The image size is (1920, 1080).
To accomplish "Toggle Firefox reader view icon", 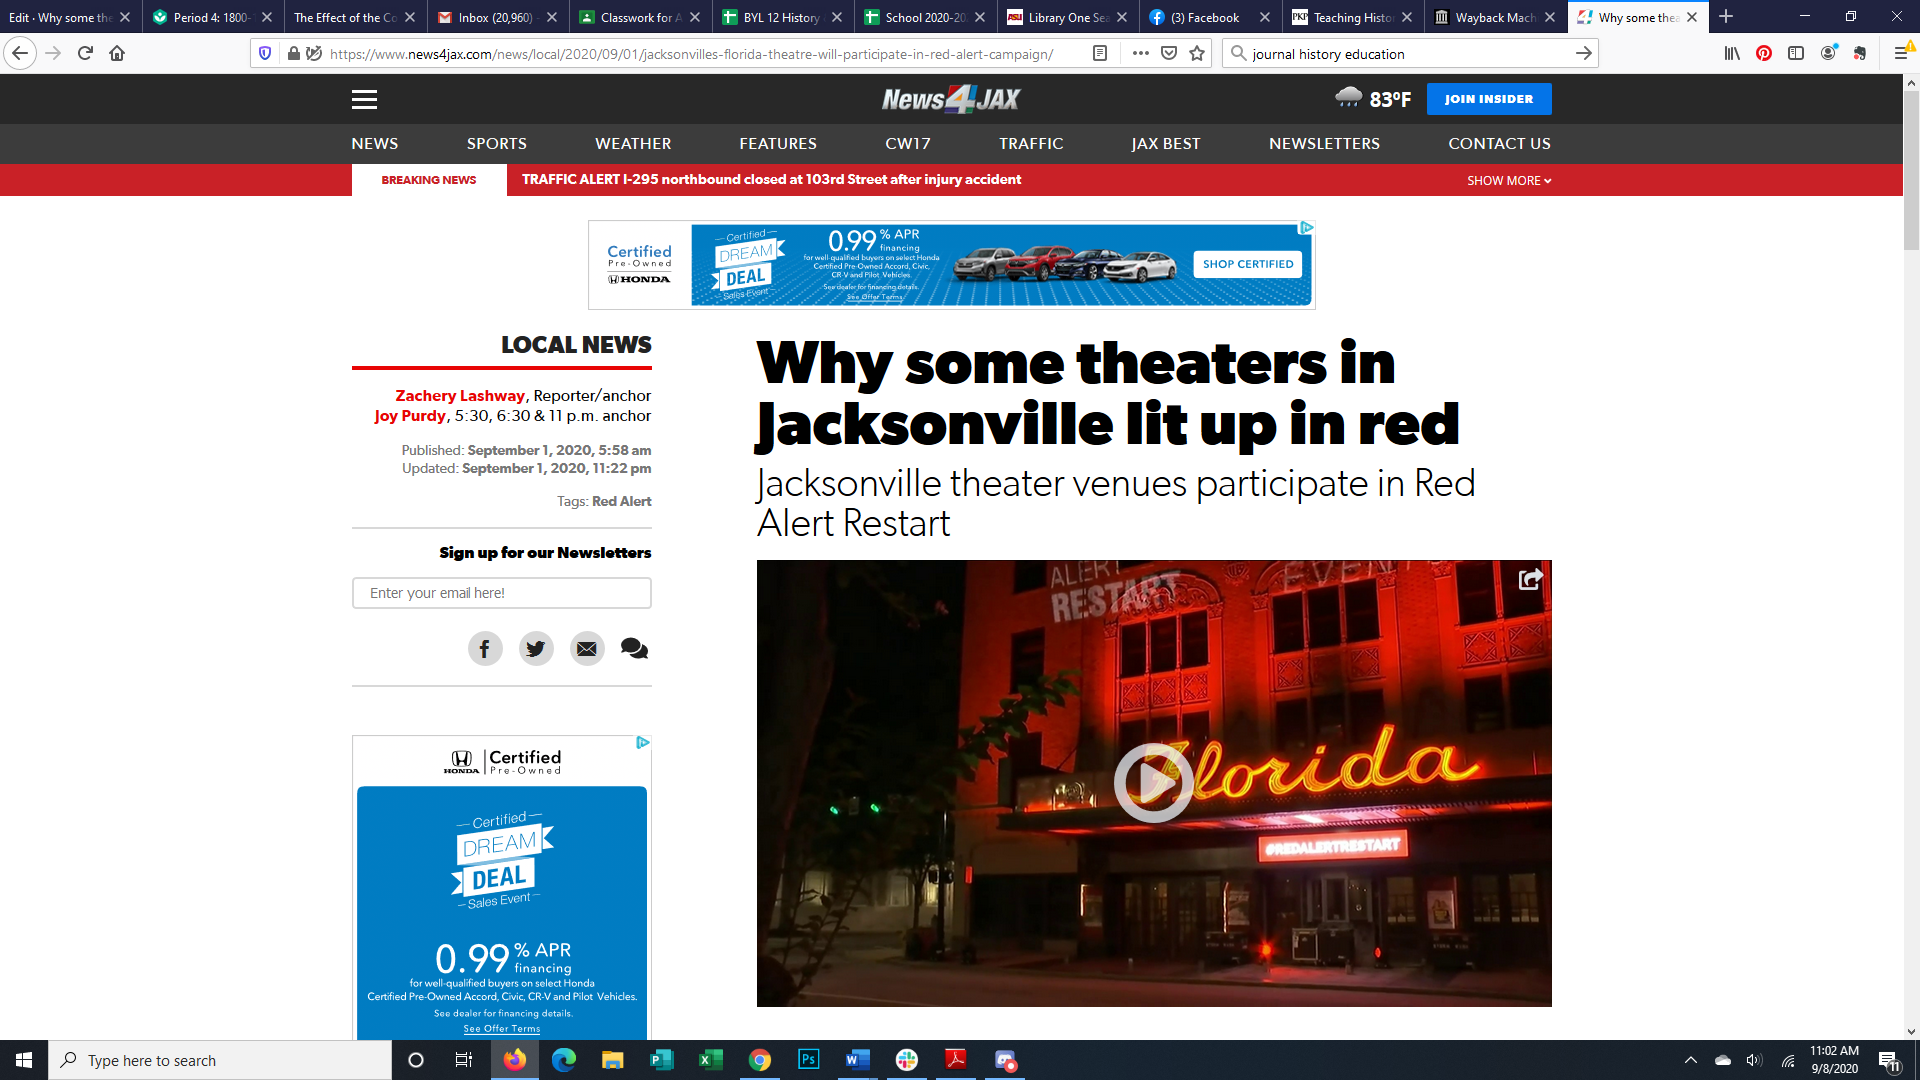I will tap(1100, 54).
